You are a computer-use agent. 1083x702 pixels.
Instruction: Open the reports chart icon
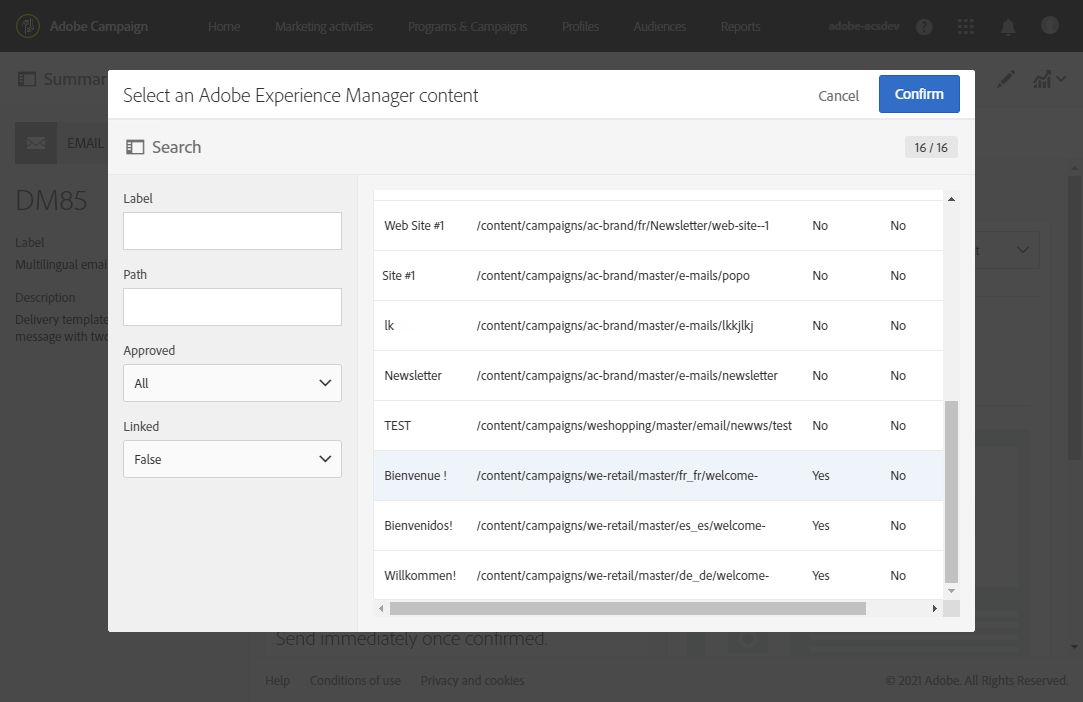[x=1043, y=79]
